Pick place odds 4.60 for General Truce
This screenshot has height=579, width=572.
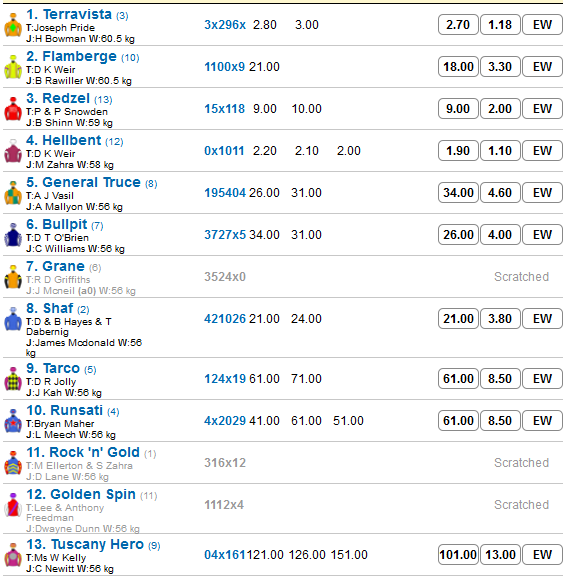[500, 193]
